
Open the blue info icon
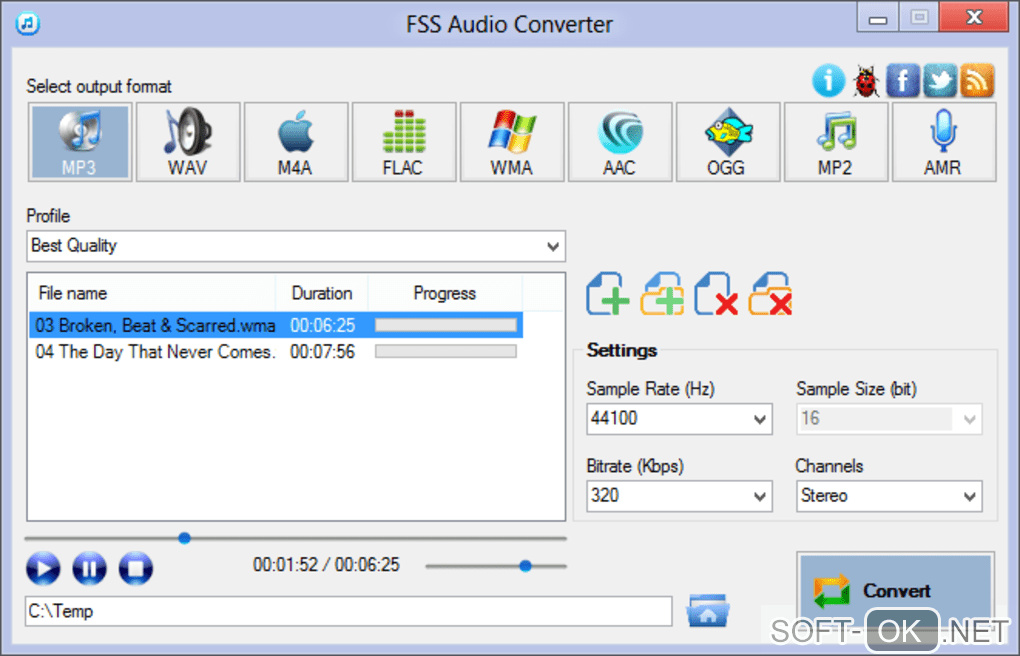click(x=828, y=81)
